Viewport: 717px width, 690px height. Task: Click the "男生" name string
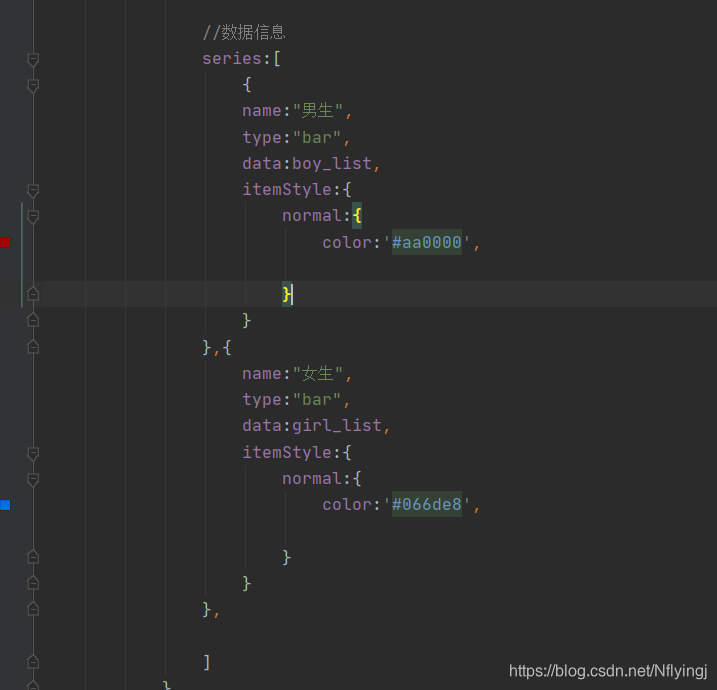pyautogui.click(x=318, y=111)
